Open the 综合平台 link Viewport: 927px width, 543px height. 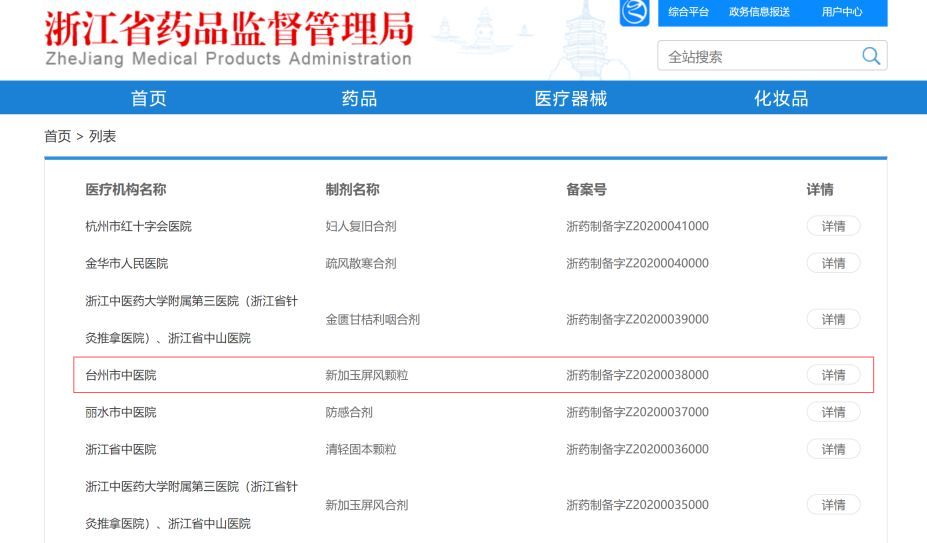(x=688, y=12)
